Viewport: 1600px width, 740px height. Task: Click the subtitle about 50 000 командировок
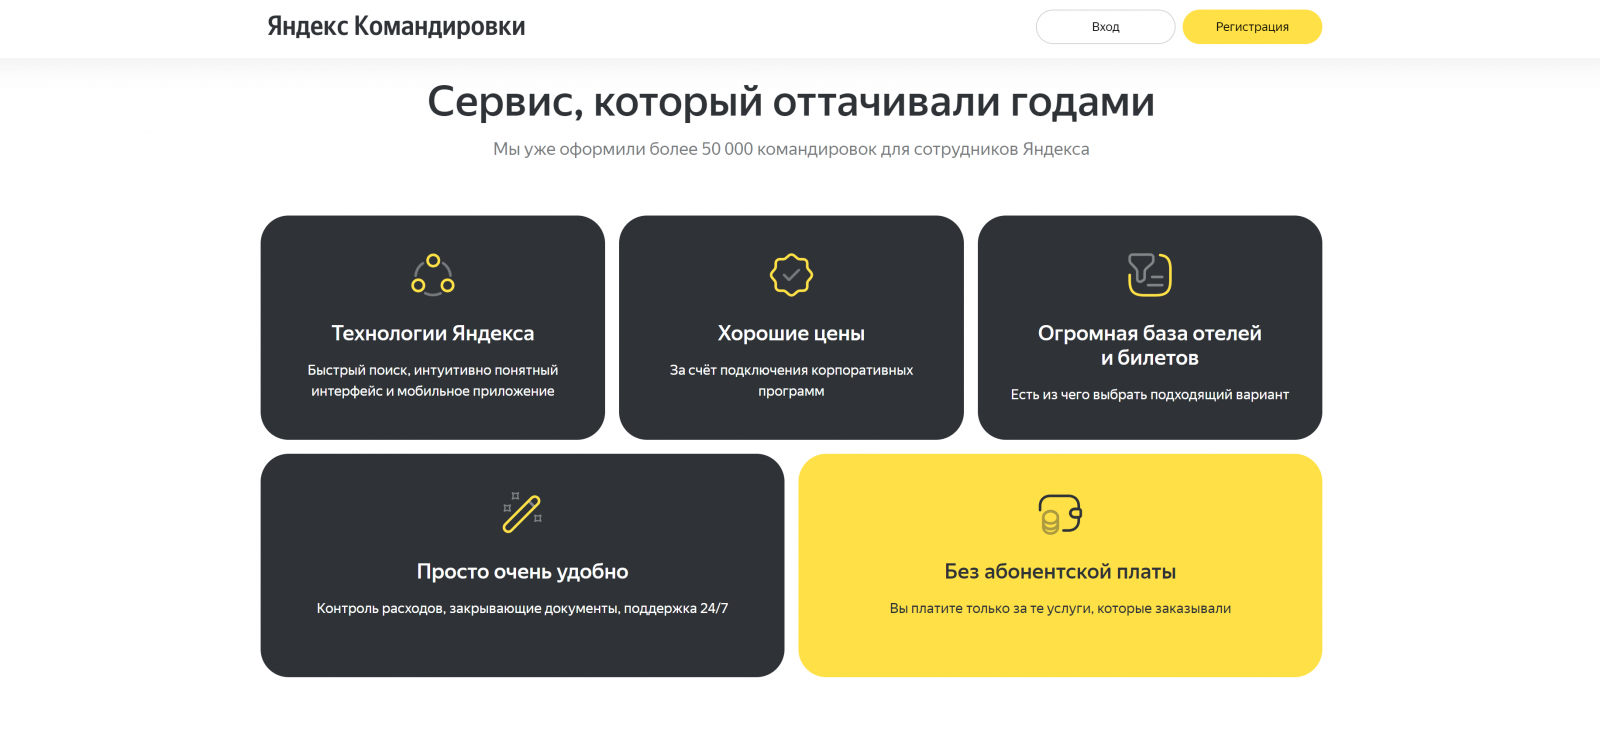[x=791, y=149]
